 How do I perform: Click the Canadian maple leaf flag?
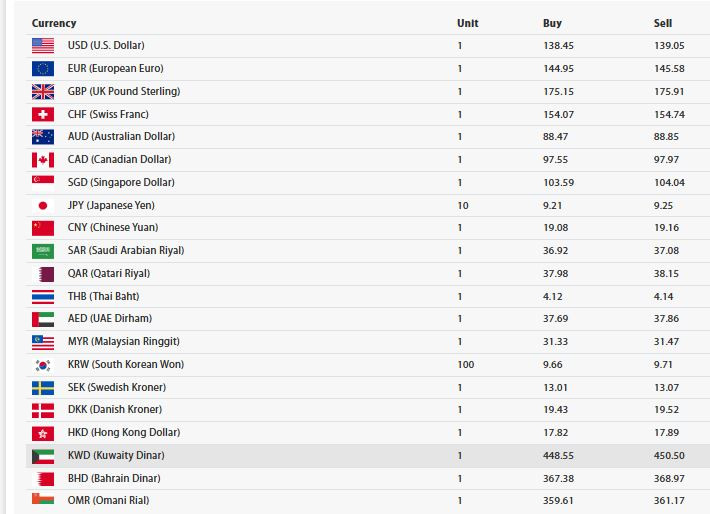tap(43, 160)
